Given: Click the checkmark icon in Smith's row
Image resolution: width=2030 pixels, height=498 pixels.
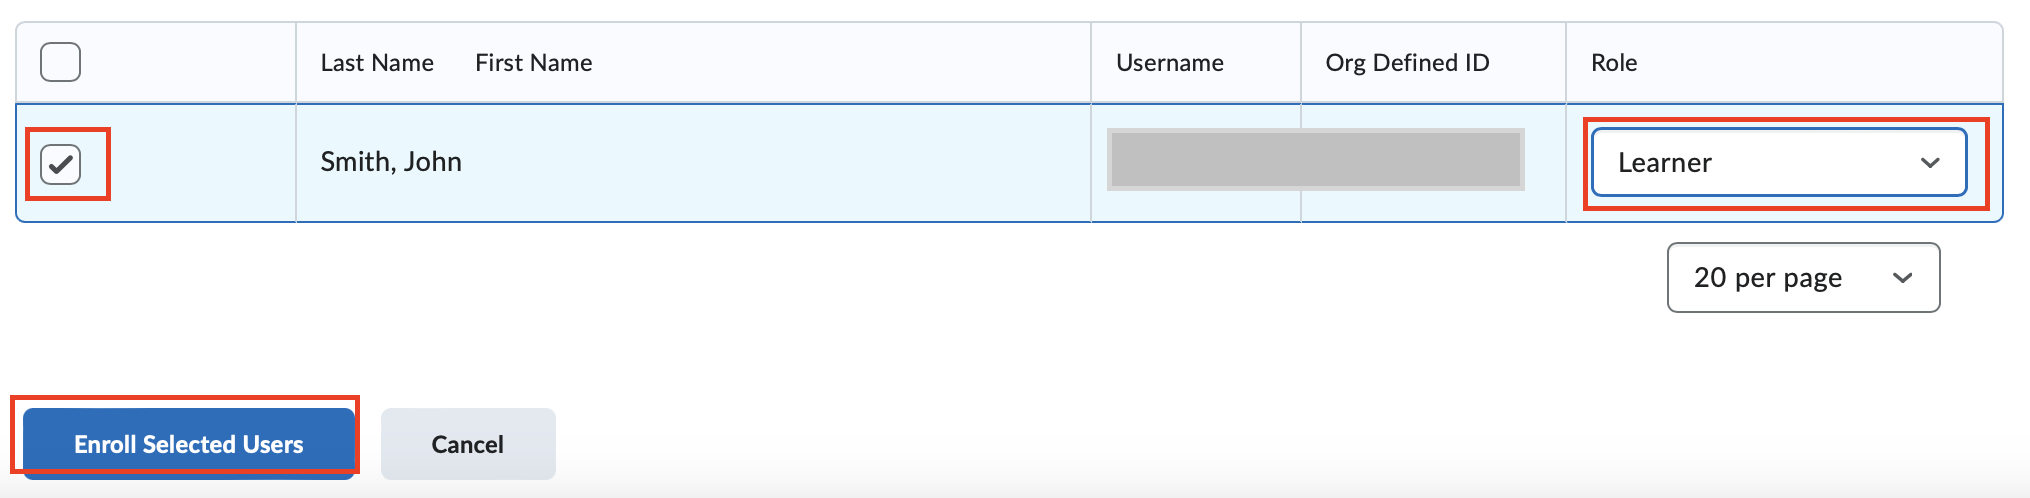Looking at the screenshot, I should coord(61,163).
